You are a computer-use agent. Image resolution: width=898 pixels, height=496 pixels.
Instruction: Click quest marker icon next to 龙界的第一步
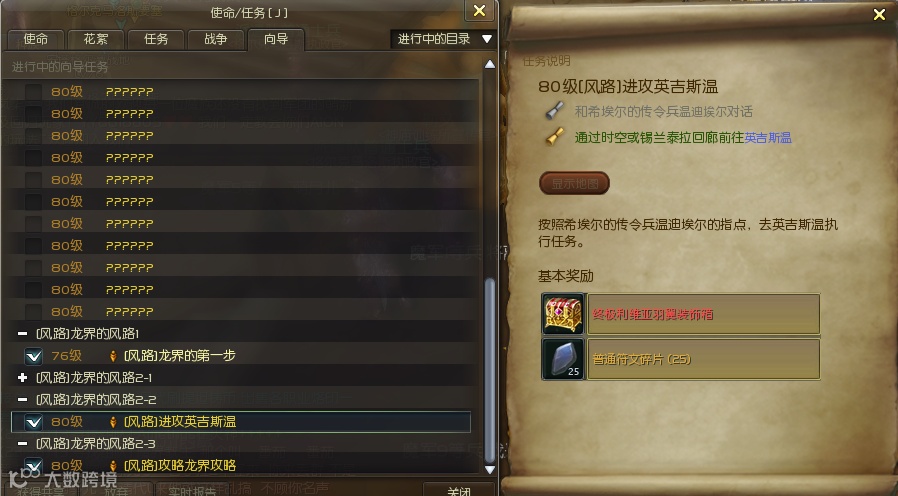pos(113,356)
